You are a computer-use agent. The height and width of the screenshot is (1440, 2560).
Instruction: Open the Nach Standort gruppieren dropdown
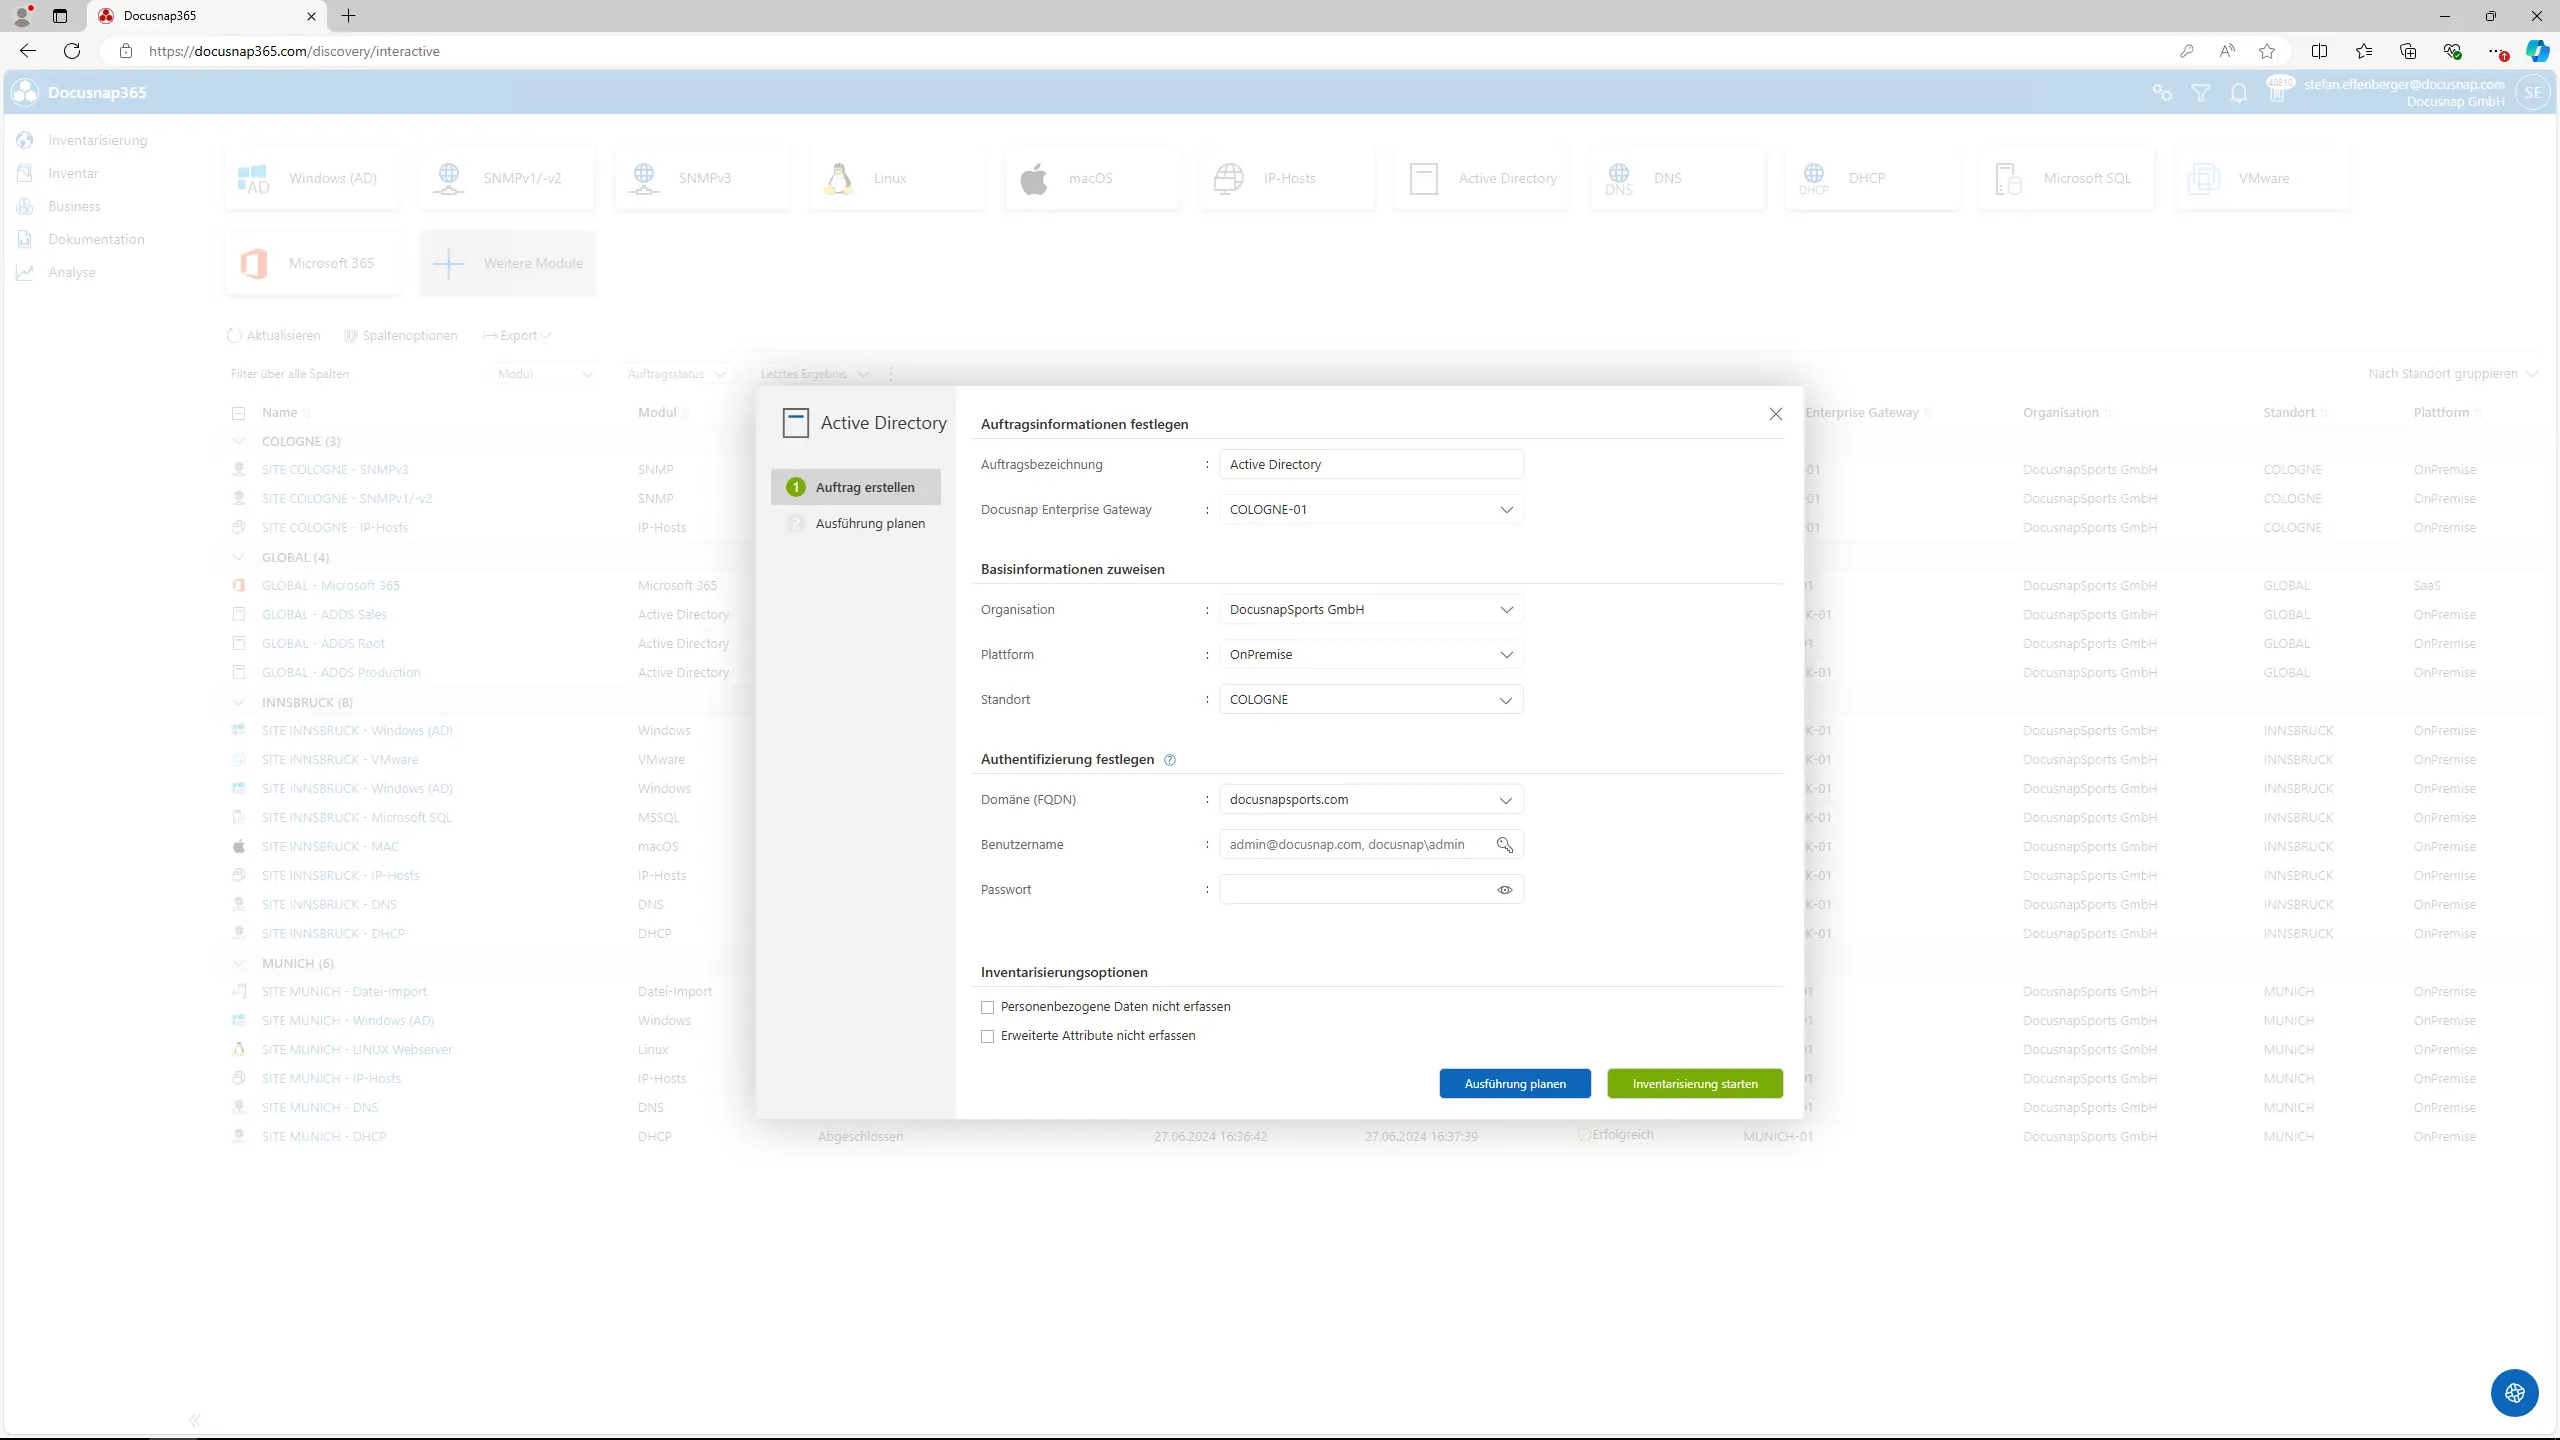point(2452,374)
